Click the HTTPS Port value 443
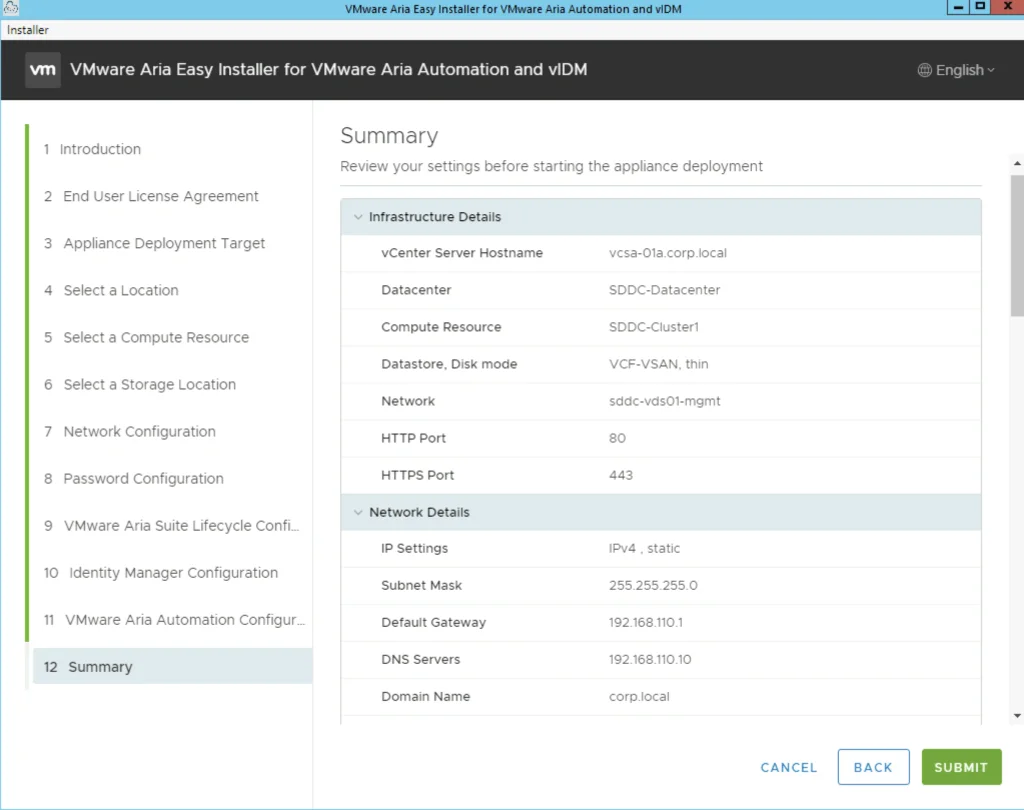 pyautogui.click(x=620, y=475)
